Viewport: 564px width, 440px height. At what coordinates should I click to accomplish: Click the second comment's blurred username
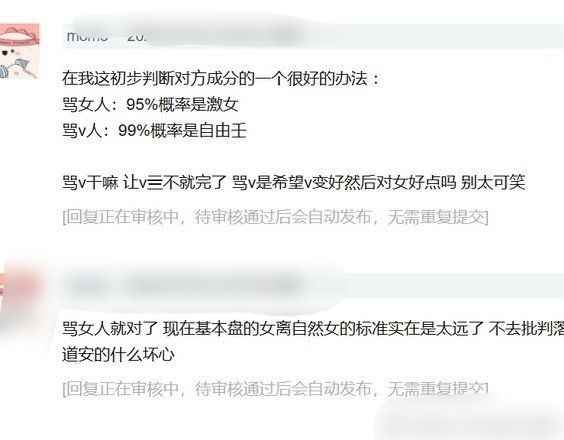click(x=85, y=286)
